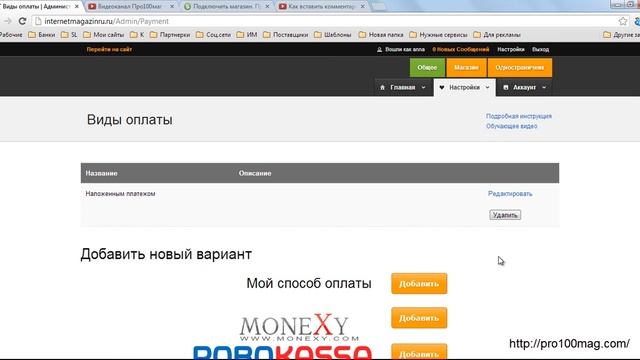Screen dimensions: 640x360
Task: Click the Добавить новый вариант heading
Action: coord(166,254)
